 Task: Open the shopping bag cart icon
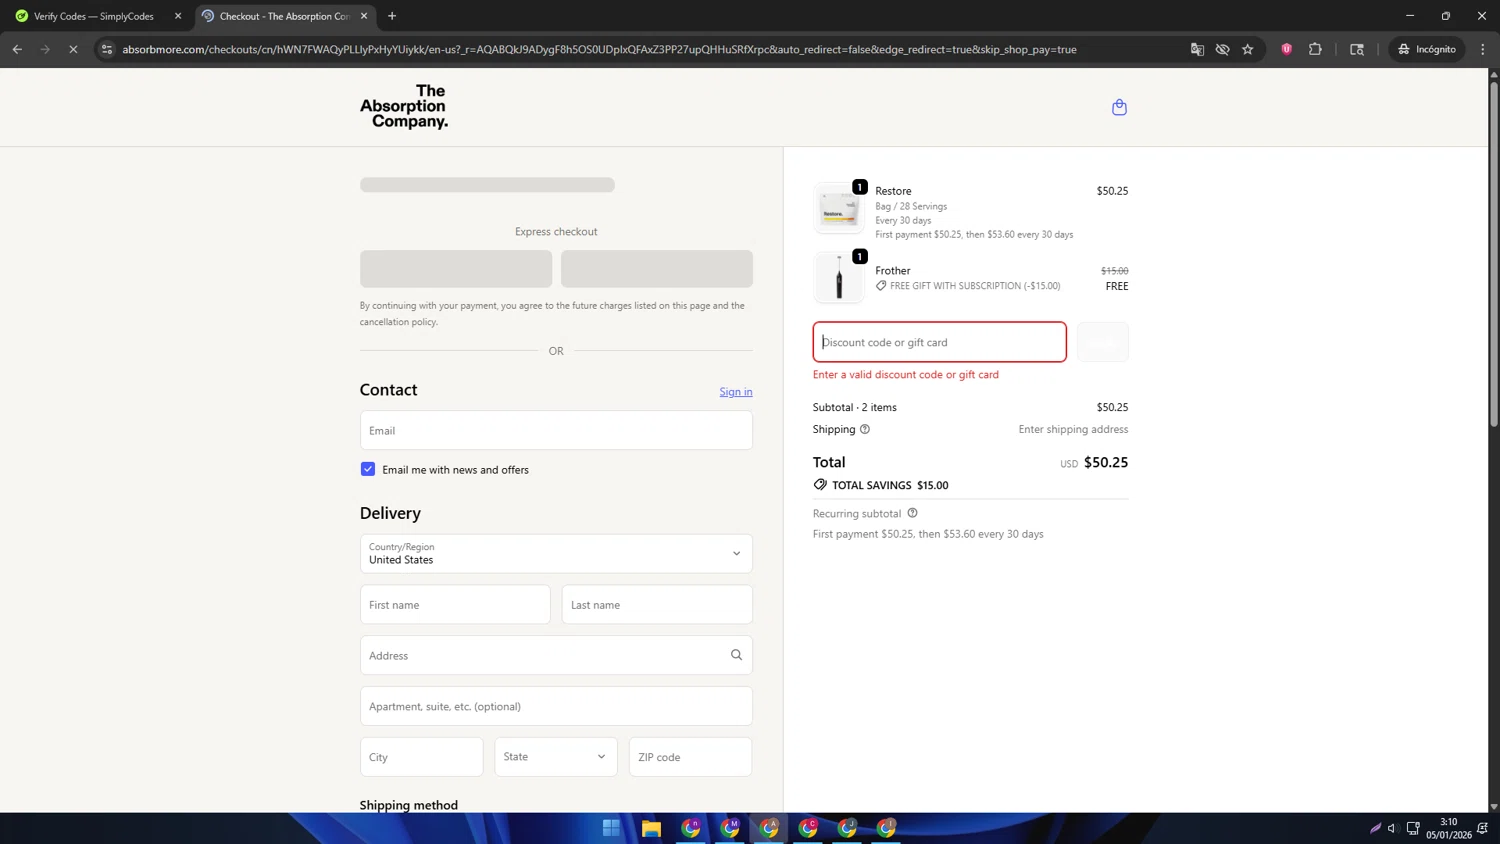(x=1119, y=107)
